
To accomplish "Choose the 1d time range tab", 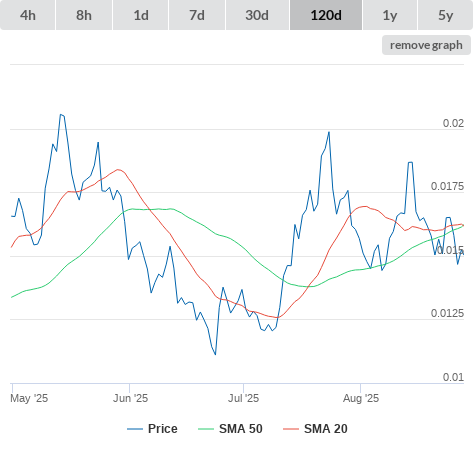I will point(141,15).
